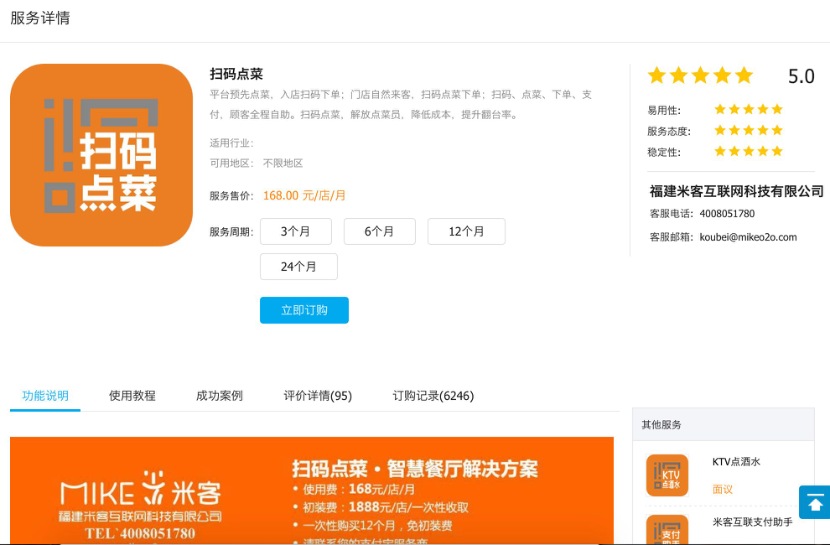Open the 成功案例 tab
The height and width of the screenshot is (545, 830).
(x=219, y=396)
